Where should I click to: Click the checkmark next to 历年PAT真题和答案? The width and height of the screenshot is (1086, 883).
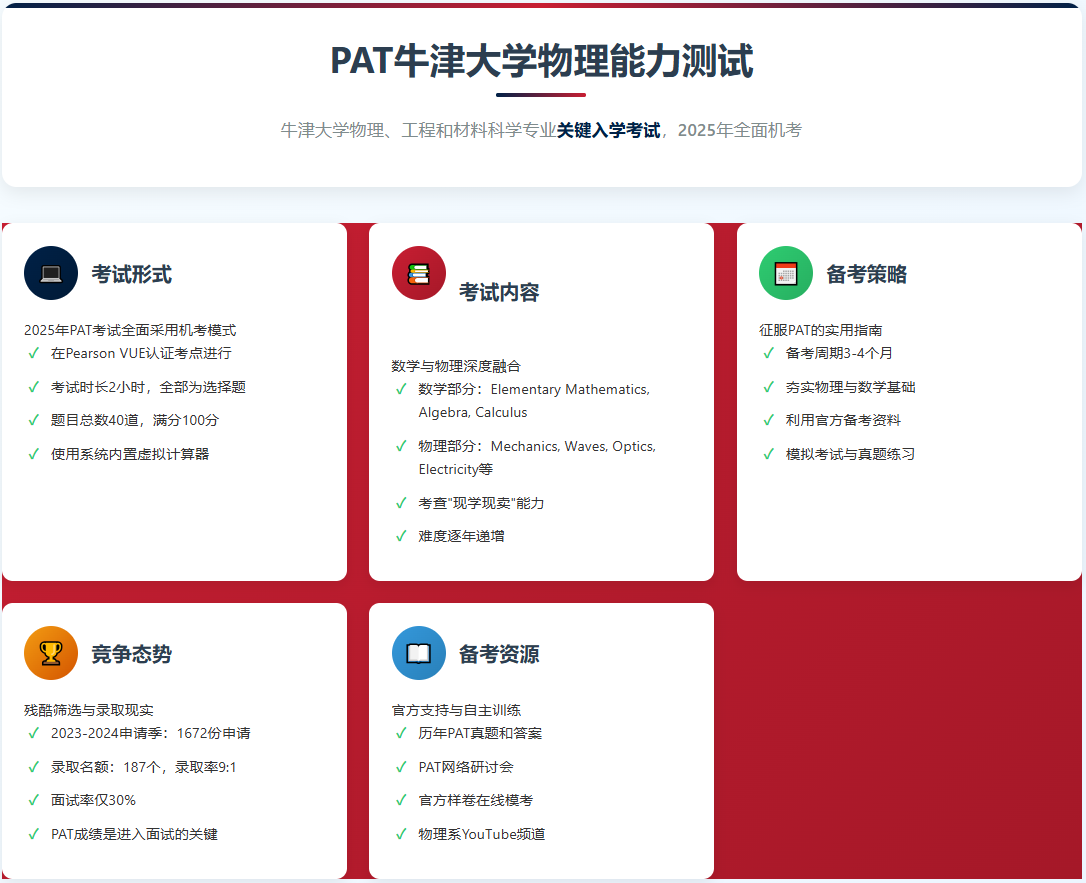(x=401, y=733)
